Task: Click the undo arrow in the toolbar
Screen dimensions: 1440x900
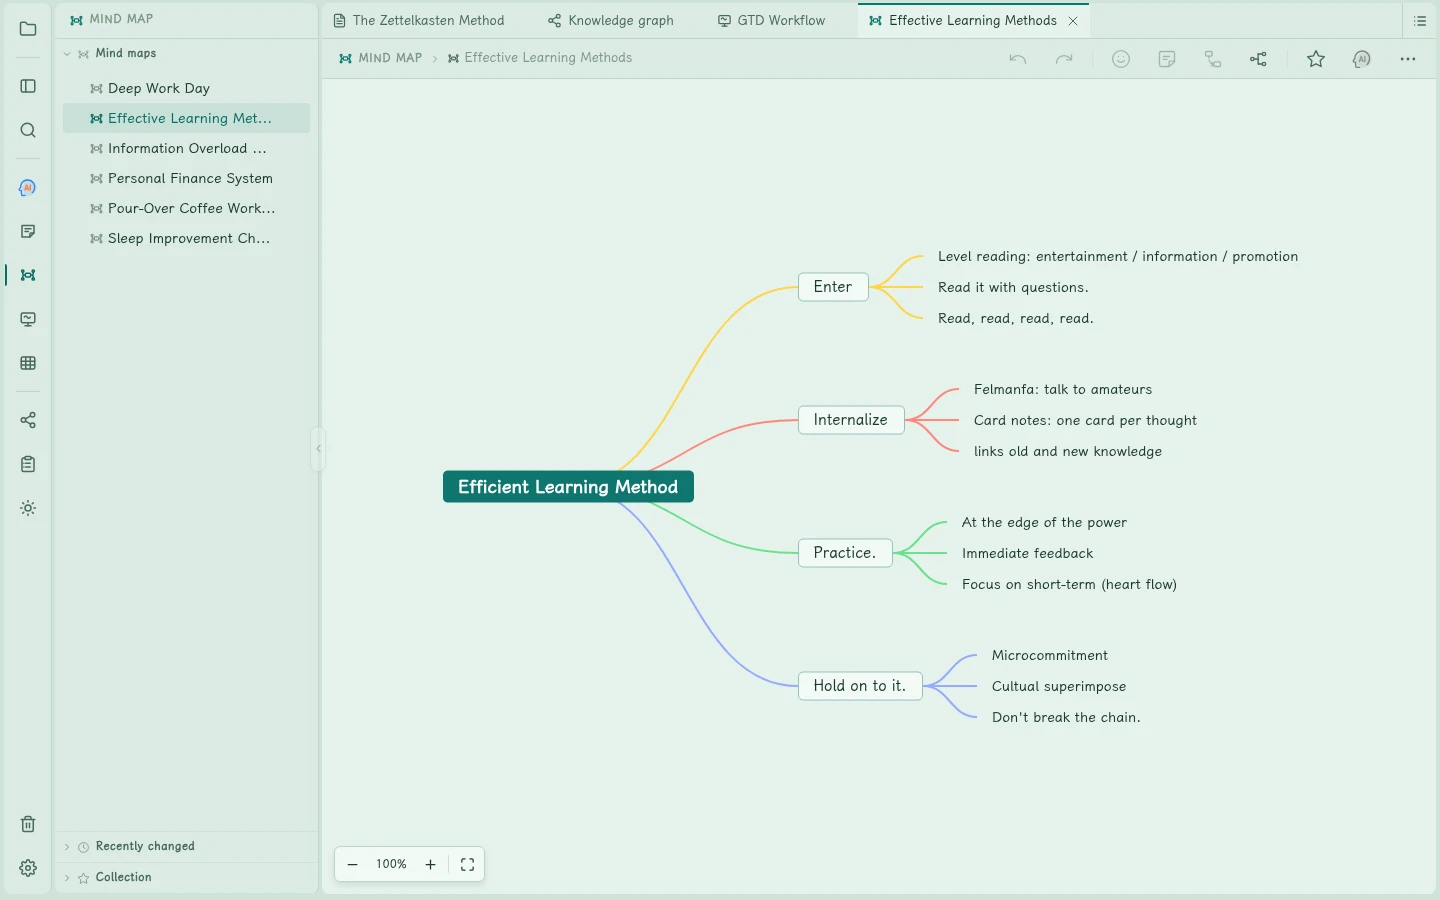Action: 1018,59
